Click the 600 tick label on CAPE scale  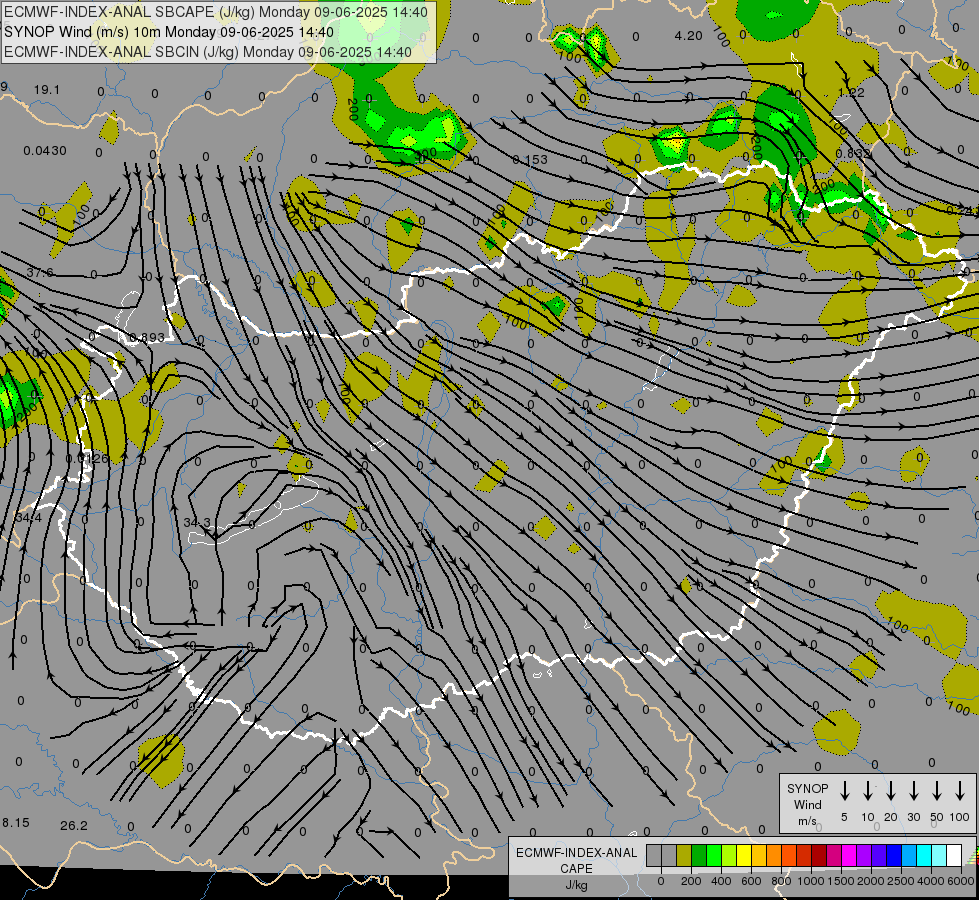coord(751,881)
